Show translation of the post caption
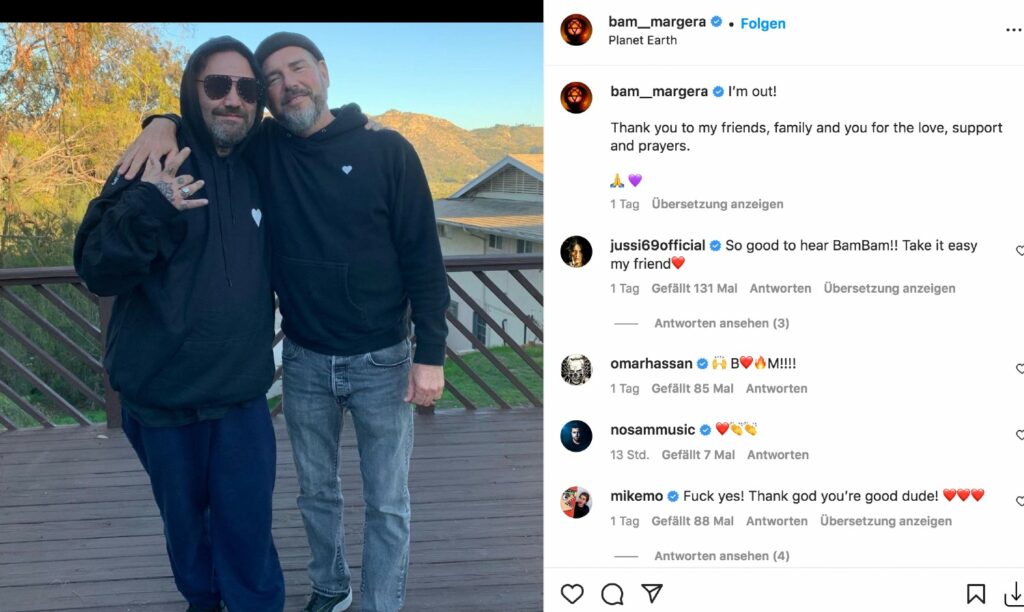This screenshot has height=612, width=1024. coord(717,204)
